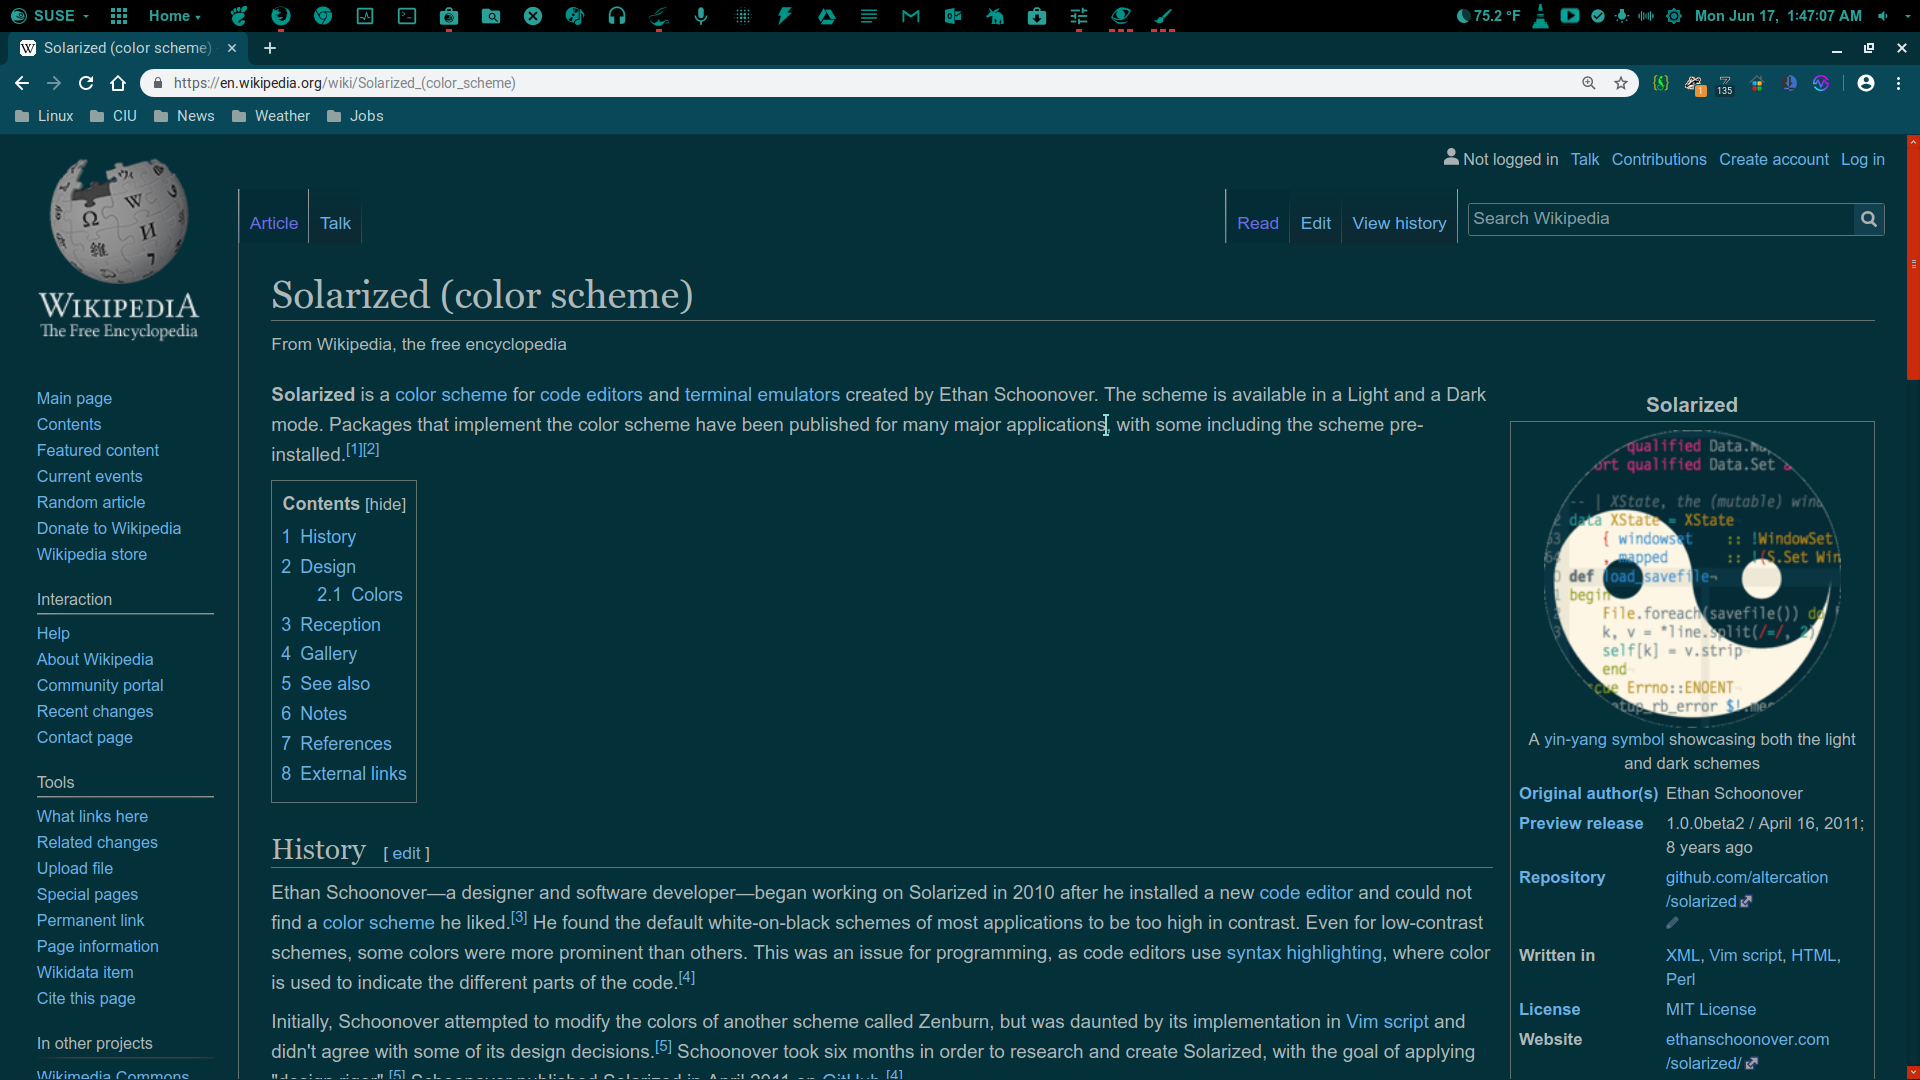
Task: Click the browser address bar URL
Action: pos(345,83)
